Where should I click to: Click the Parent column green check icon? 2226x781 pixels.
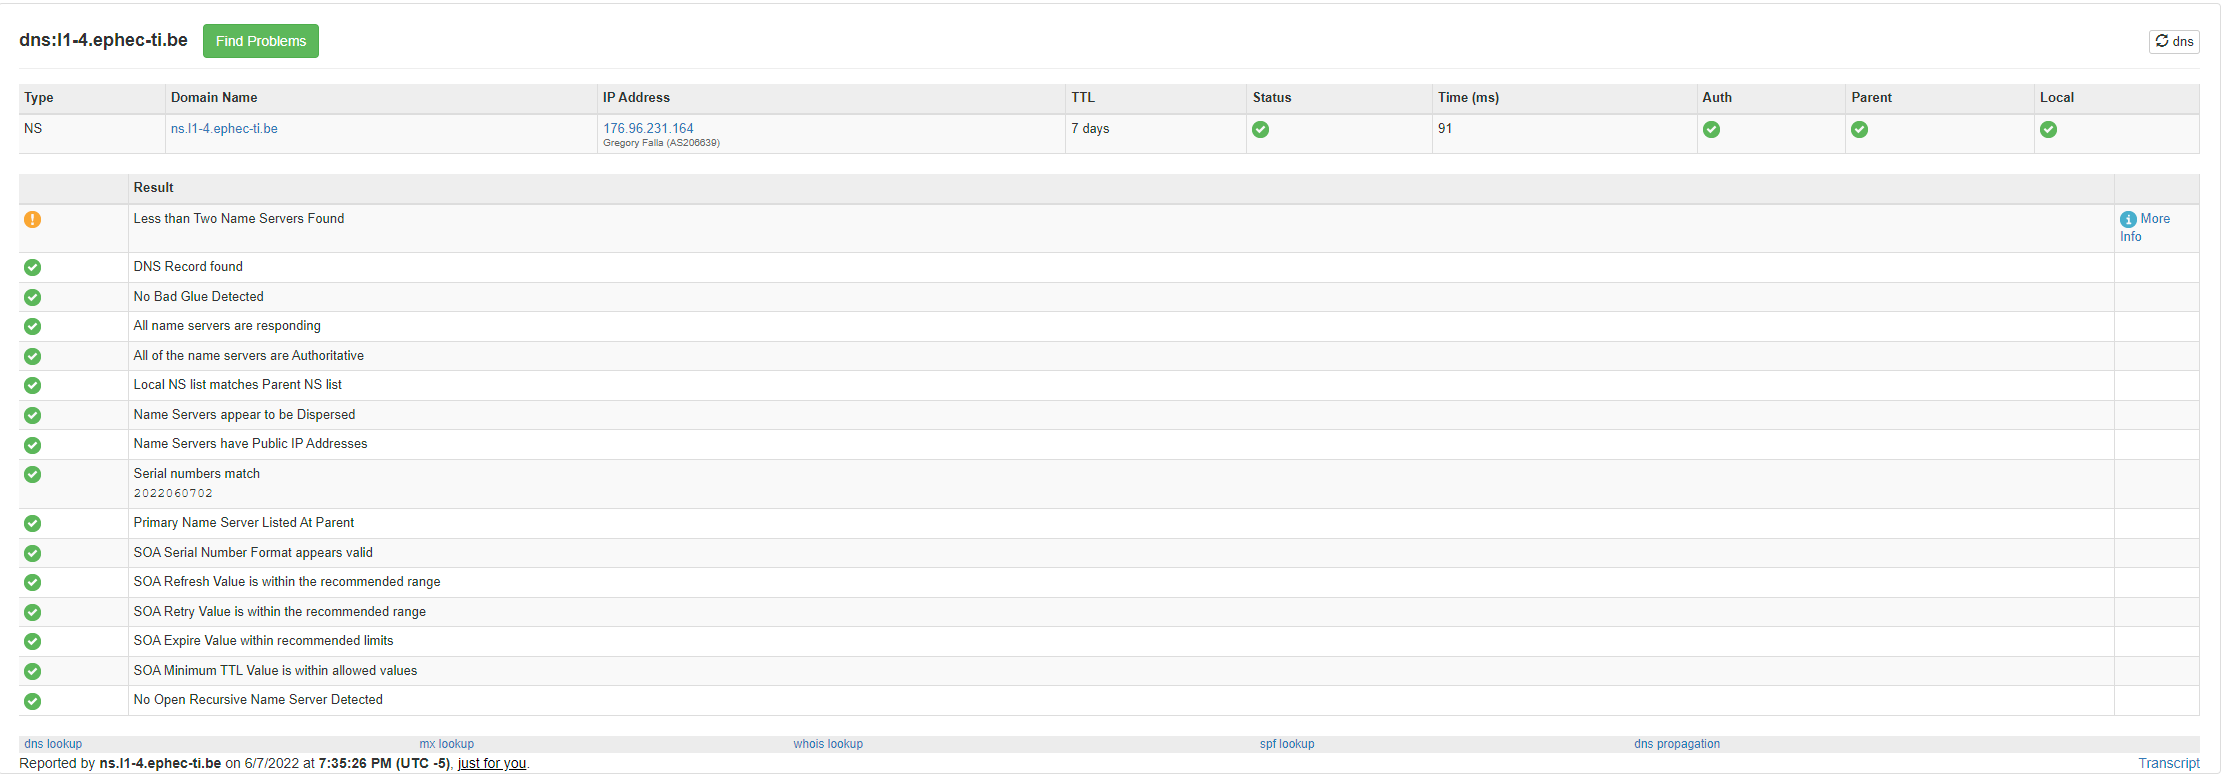pos(1860,129)
